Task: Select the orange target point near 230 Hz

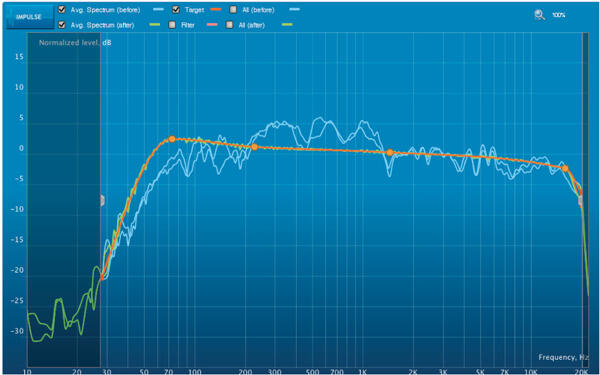Action: 254,147
